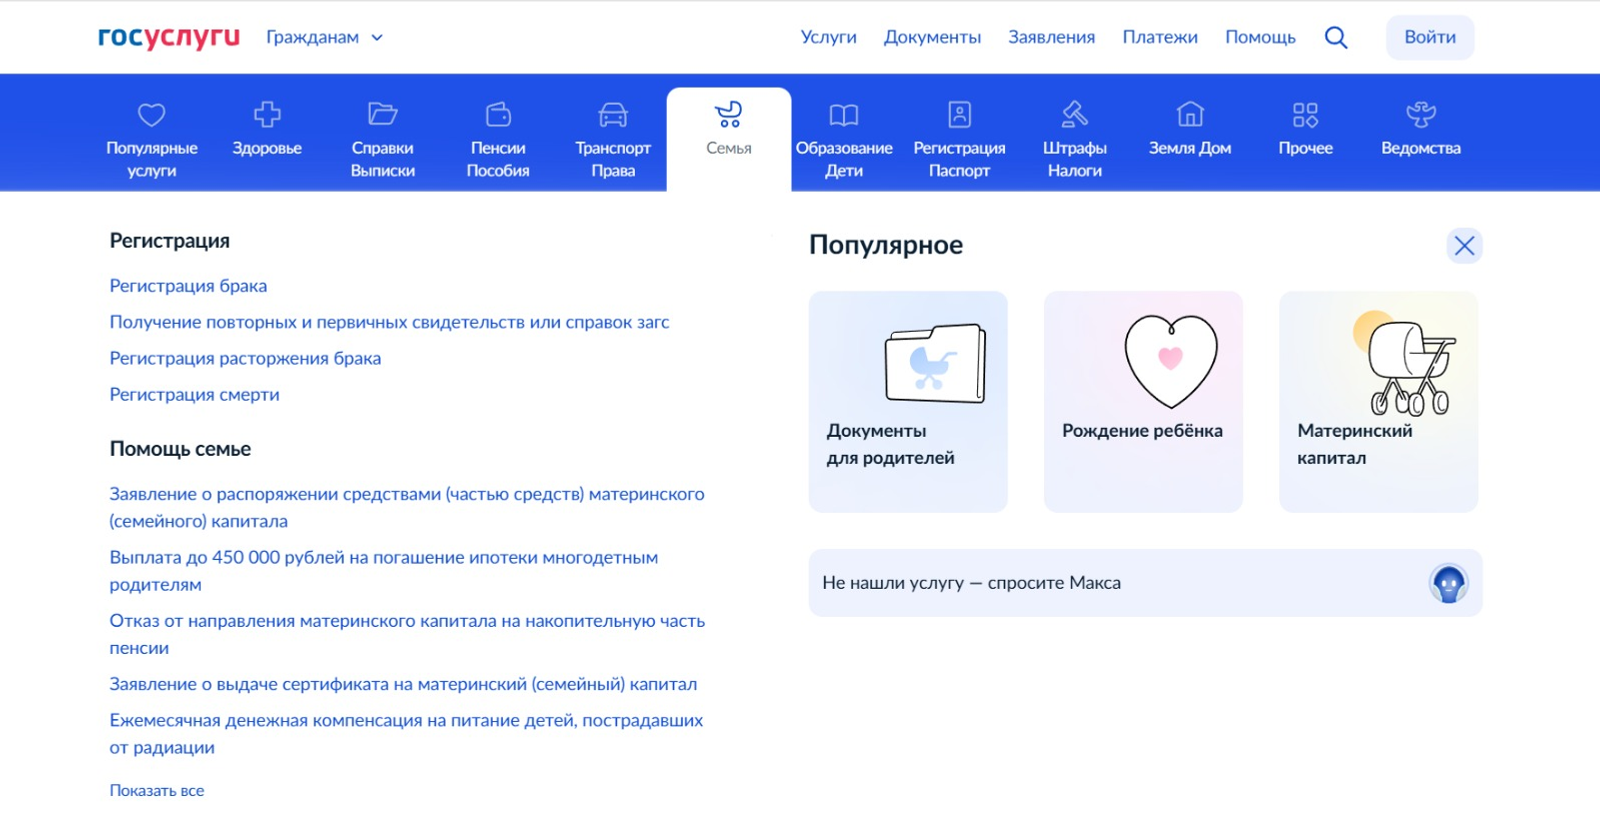
Task: Expand list with Показать все
Action: point(157,790)
